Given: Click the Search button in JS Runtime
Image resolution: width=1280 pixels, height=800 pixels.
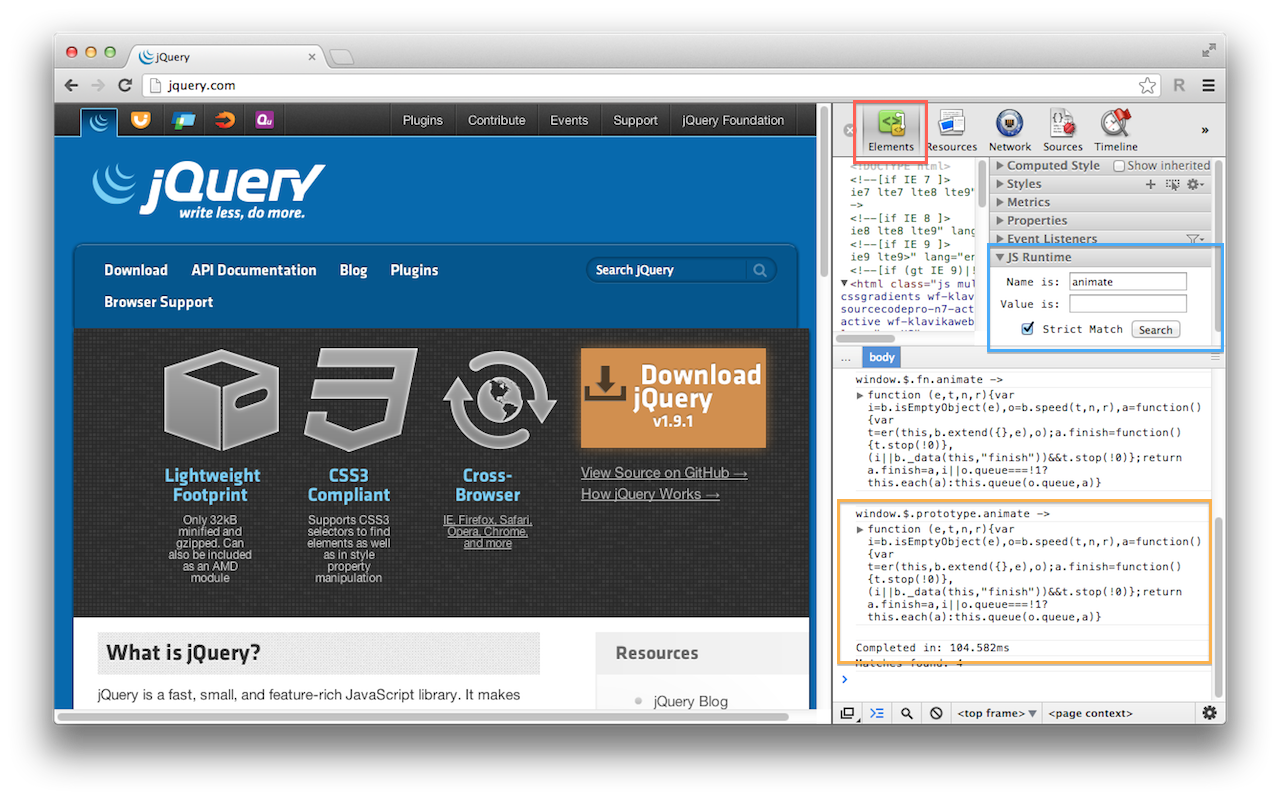Looking at the screenshot, I should (x=1155, y=330).
